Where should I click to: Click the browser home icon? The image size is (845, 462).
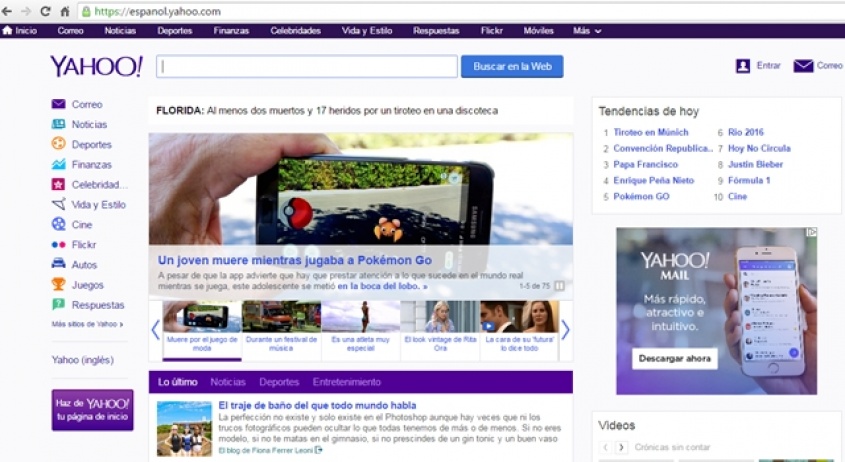click(64, 11)
